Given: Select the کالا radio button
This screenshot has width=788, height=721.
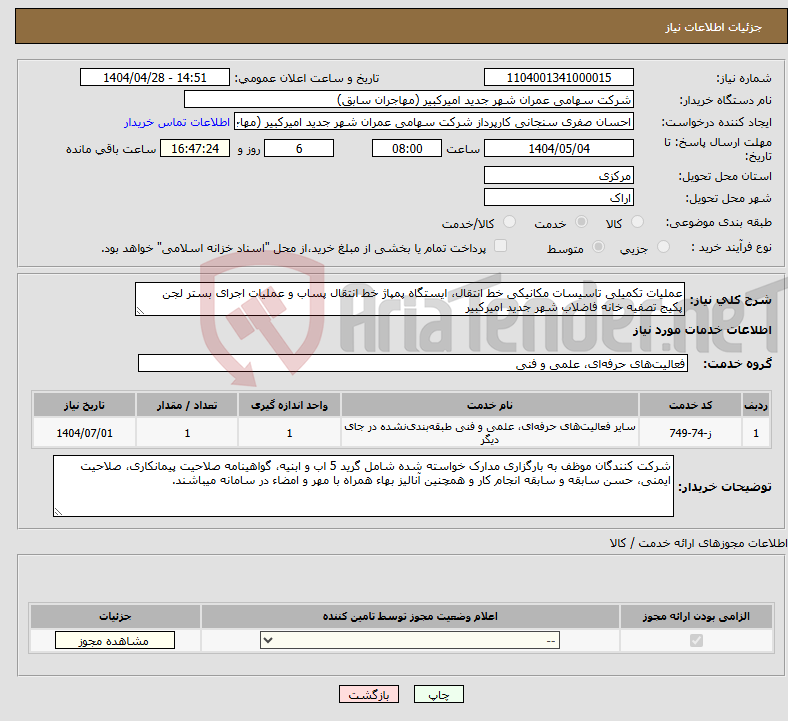Looking at the screenshot, I should pyautogui.click(x=637, y=222).
